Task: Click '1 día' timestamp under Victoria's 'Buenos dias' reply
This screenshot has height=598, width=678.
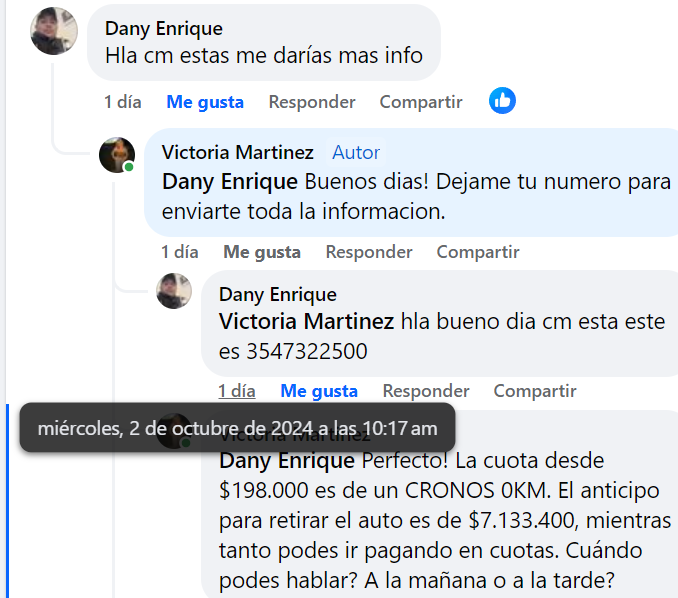Action: [180, 252]
